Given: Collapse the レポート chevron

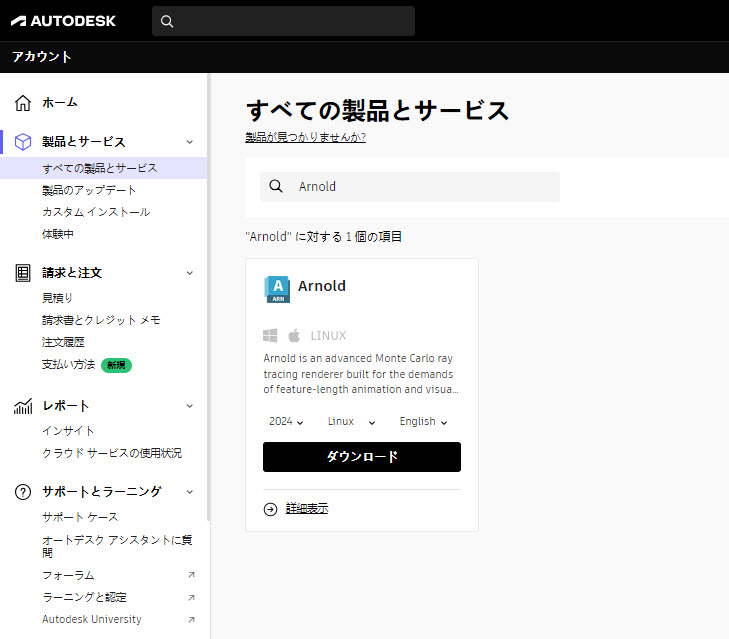Looking at the screenshot, I should coord(190,406).
